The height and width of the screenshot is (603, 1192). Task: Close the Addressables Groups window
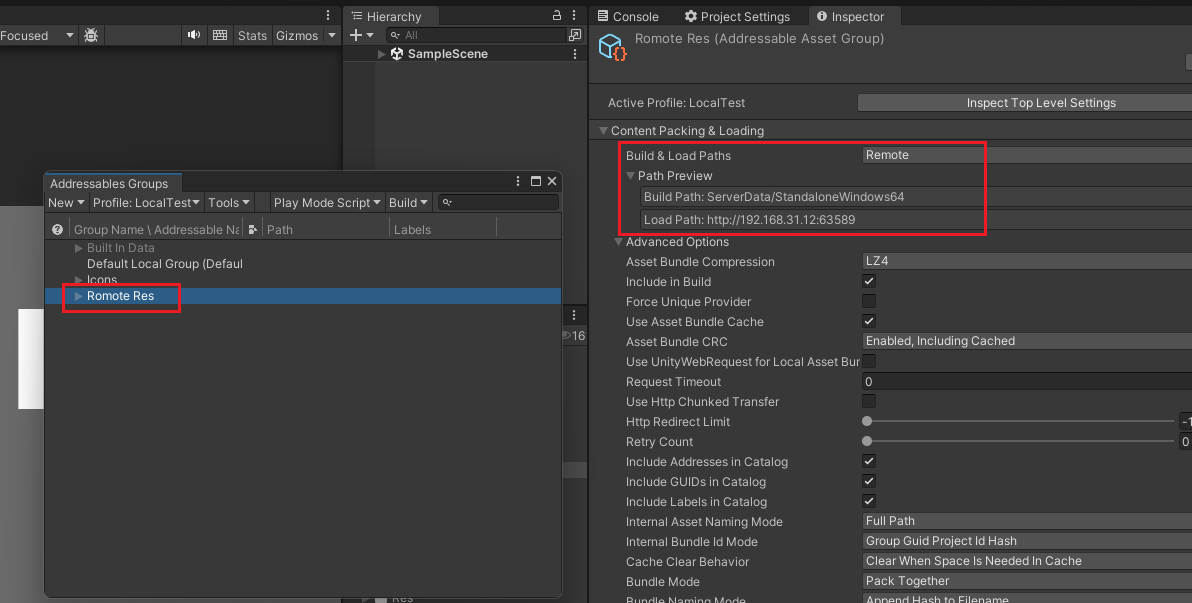(x=552, y=181)
